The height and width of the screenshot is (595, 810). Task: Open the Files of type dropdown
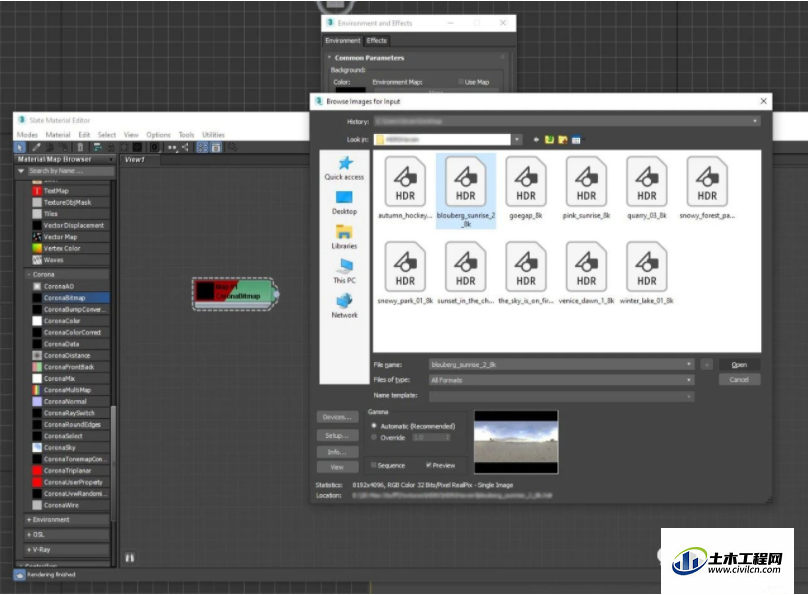[689, 380]
